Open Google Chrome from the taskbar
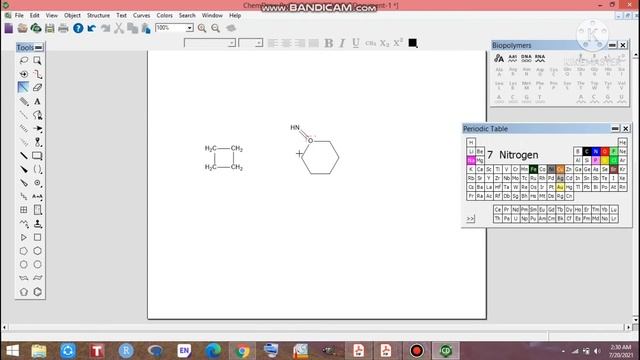 point(242,351)
